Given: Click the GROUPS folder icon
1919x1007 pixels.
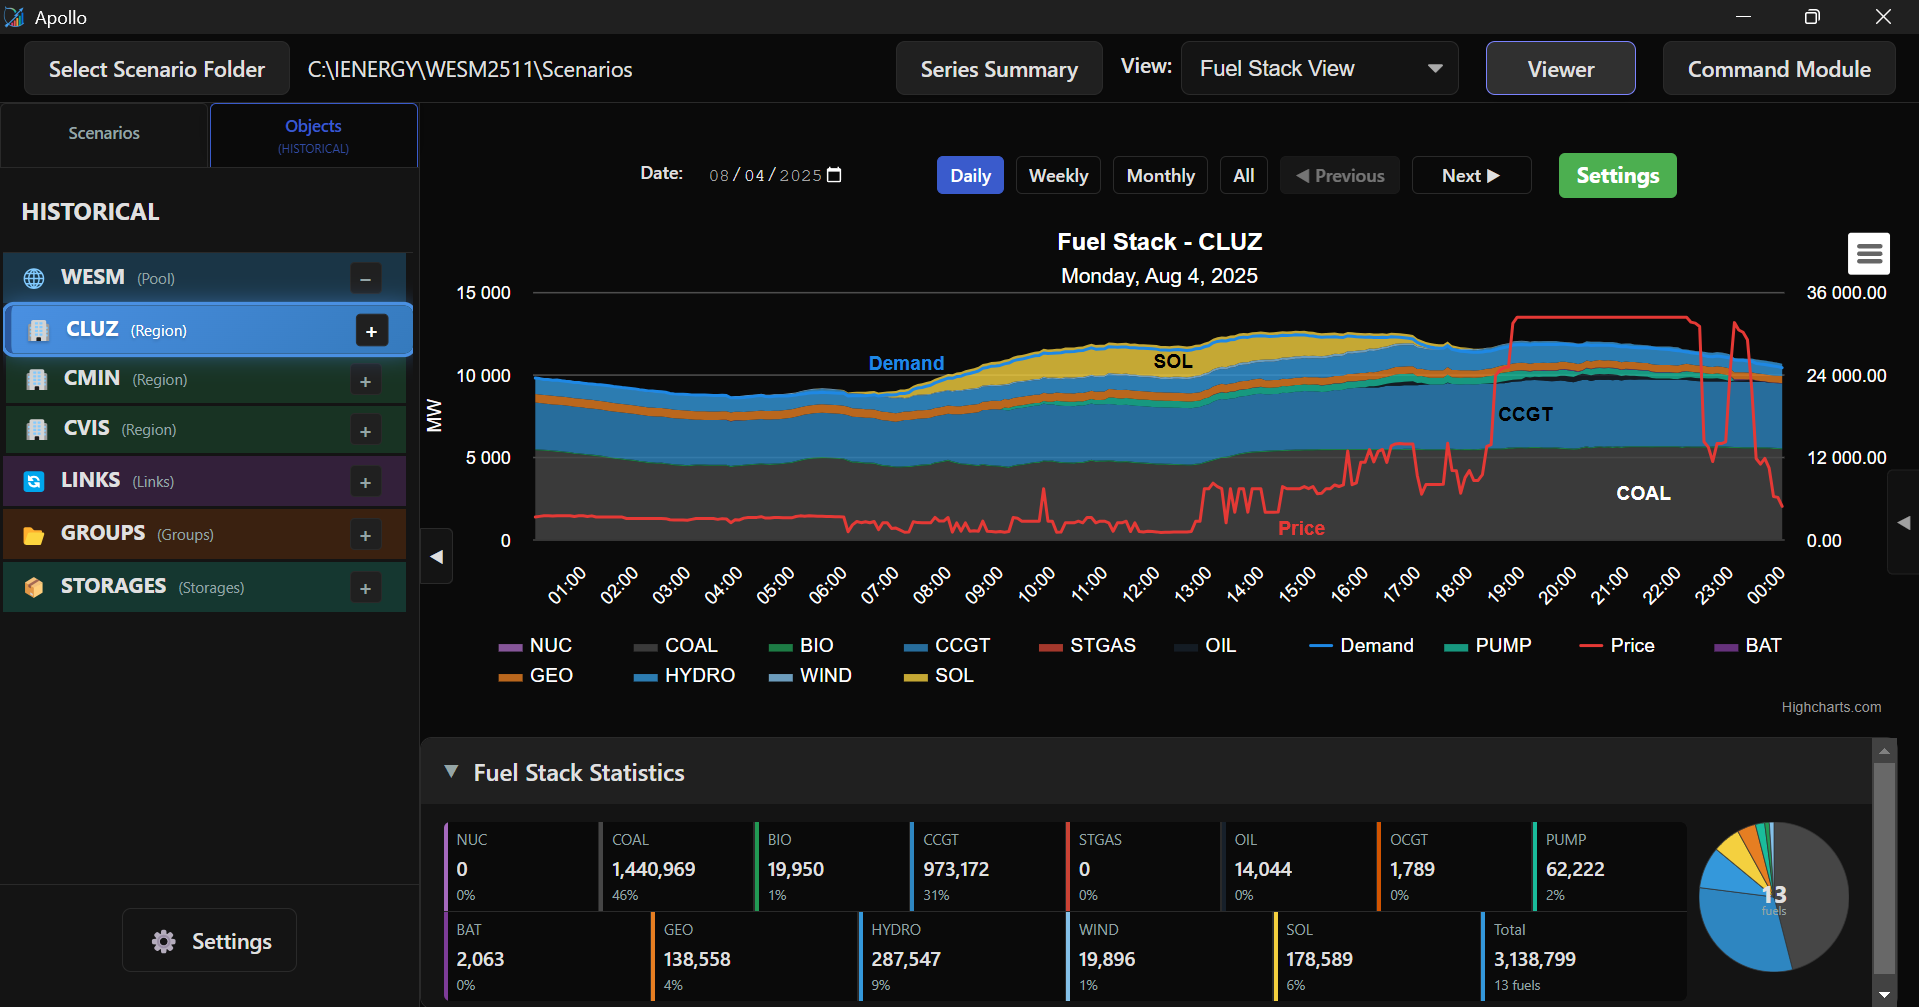Looking at the screenshot, I should pyautogui.click(x=34, y=535).
